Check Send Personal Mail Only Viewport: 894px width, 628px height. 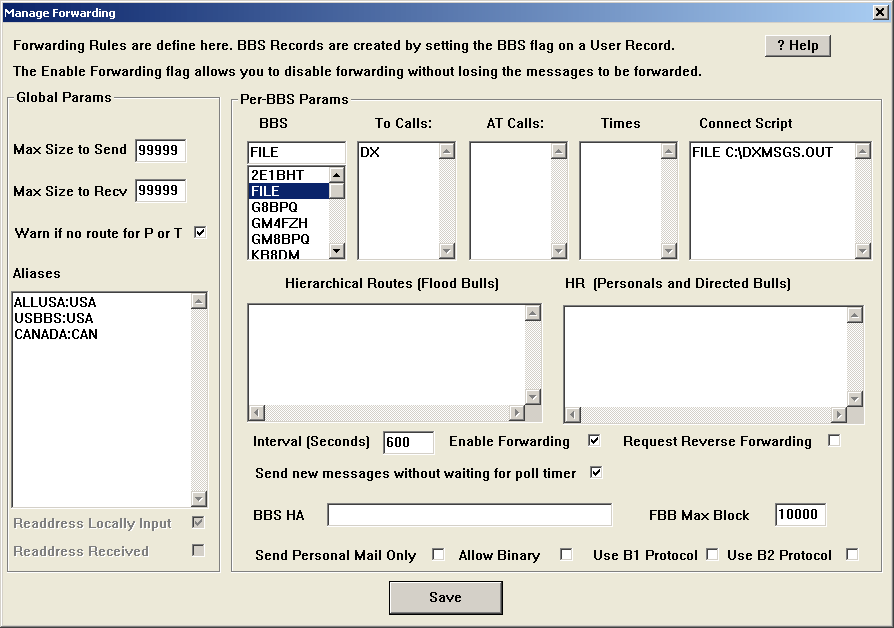[x=438, y=555]
